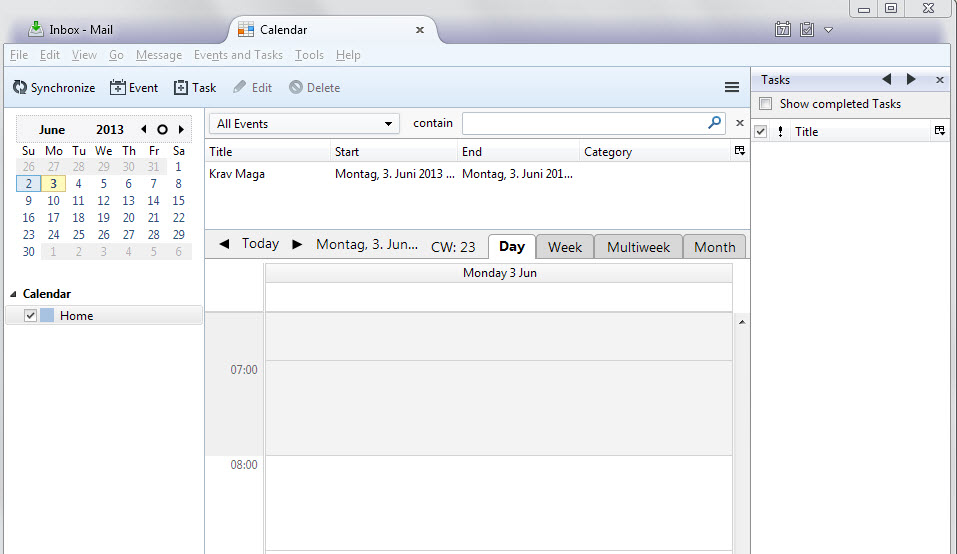This screenshot has width=957, height=554.
Task: Create a new Event from toolbar
Action: tap(134, 87)
